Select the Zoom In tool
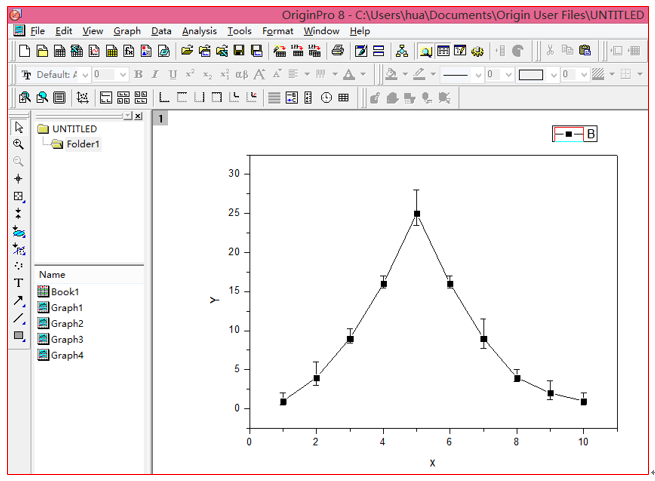This screenshot has width=655, height=481. coord(18,144)
